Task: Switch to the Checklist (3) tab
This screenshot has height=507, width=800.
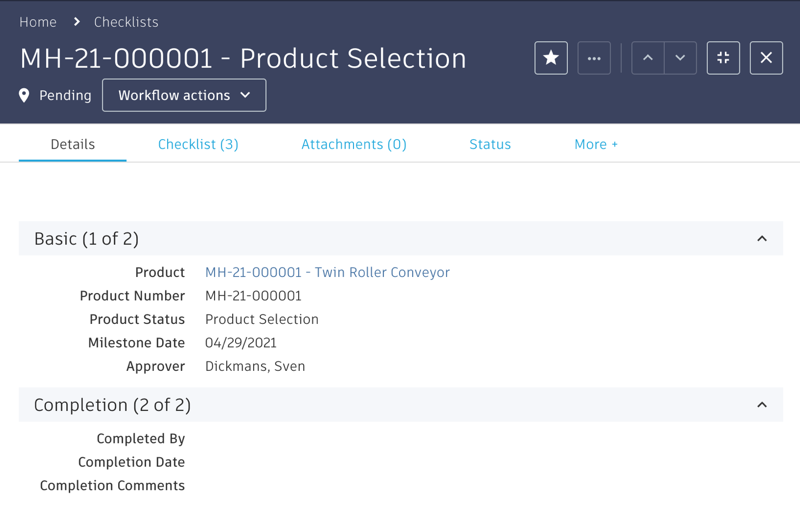Action: (198, 144)
